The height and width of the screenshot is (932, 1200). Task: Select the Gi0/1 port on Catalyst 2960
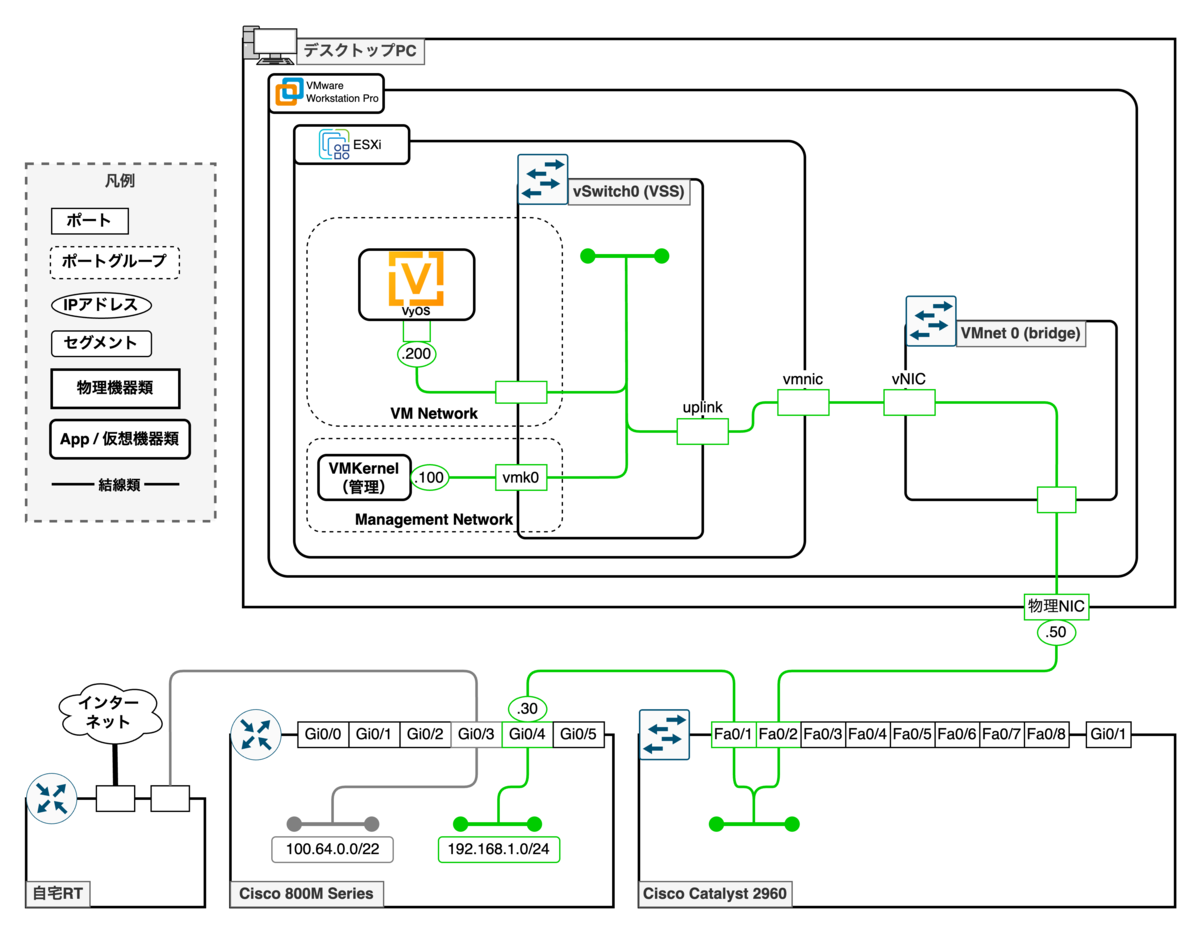pyautogui.click(x=1108, y=734)
